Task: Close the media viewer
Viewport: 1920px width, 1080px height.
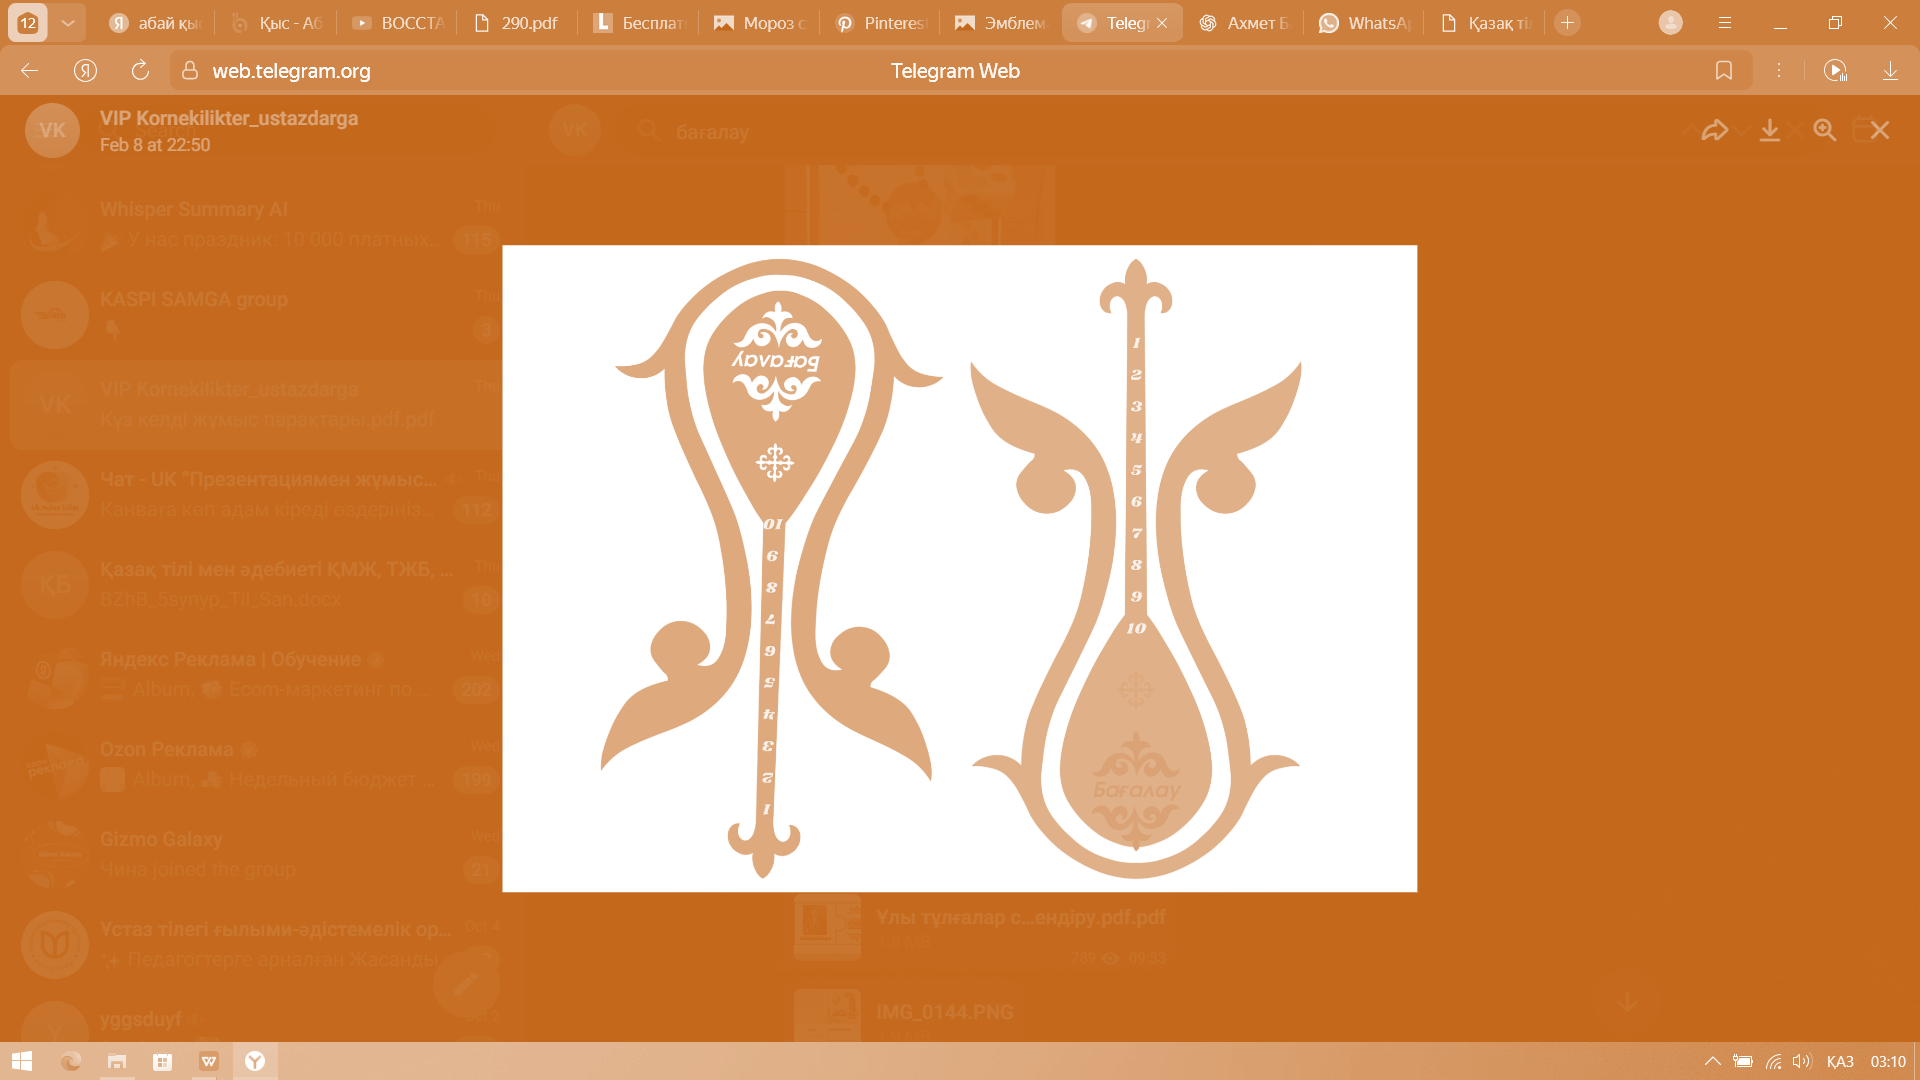Action: 1880,130
